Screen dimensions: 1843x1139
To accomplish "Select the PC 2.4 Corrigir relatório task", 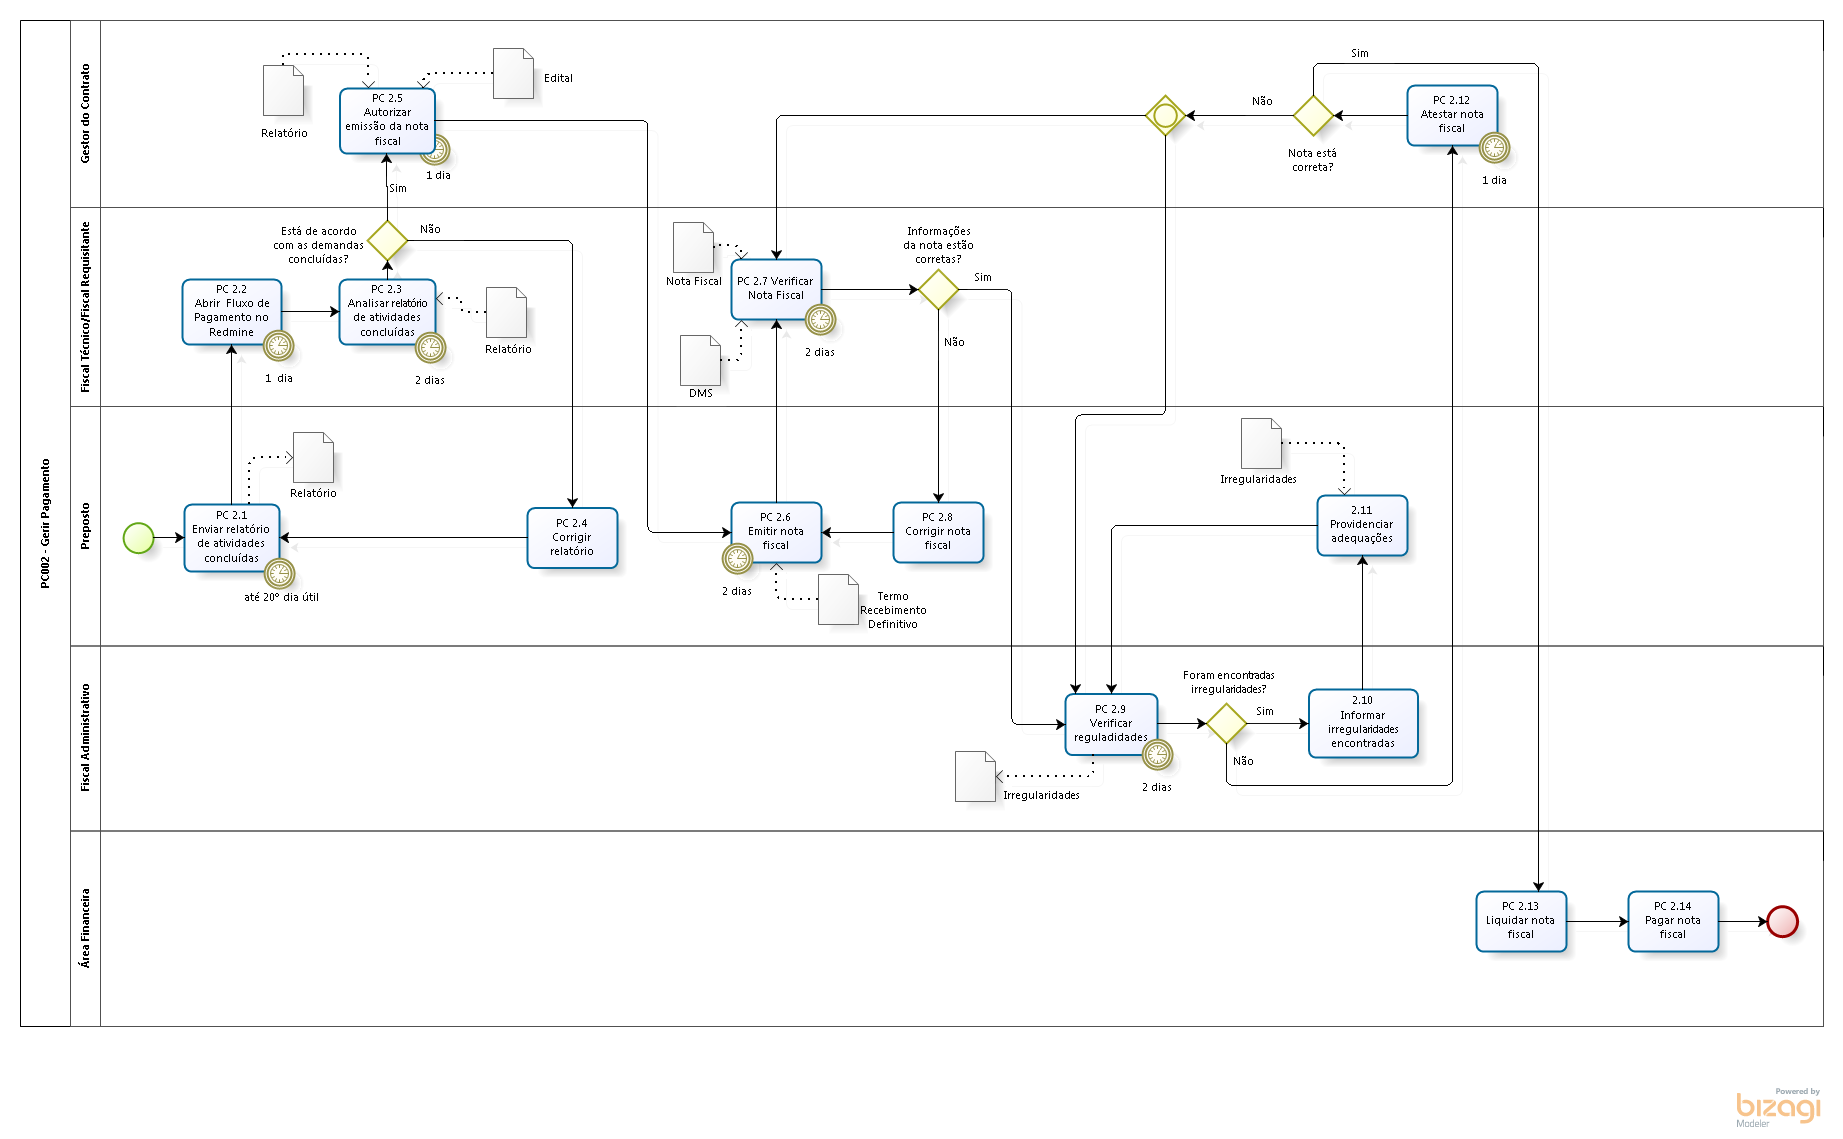I will [572, 538].
